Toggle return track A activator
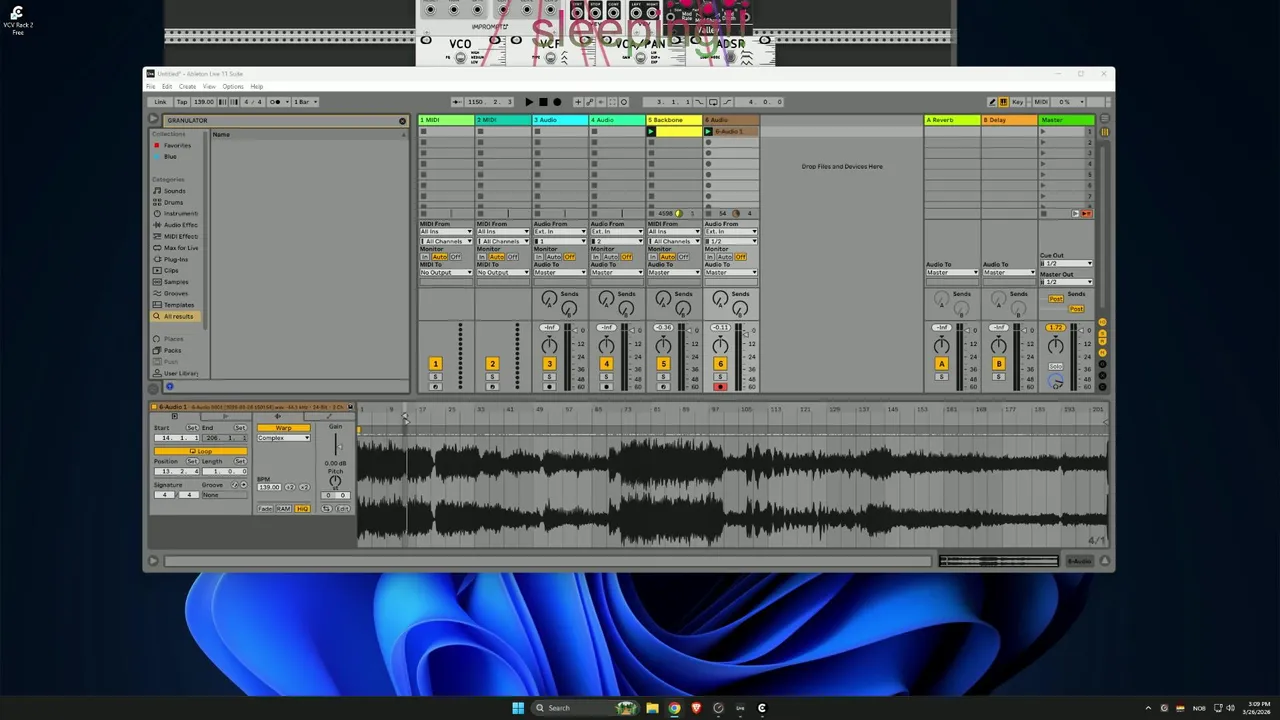 941,364
